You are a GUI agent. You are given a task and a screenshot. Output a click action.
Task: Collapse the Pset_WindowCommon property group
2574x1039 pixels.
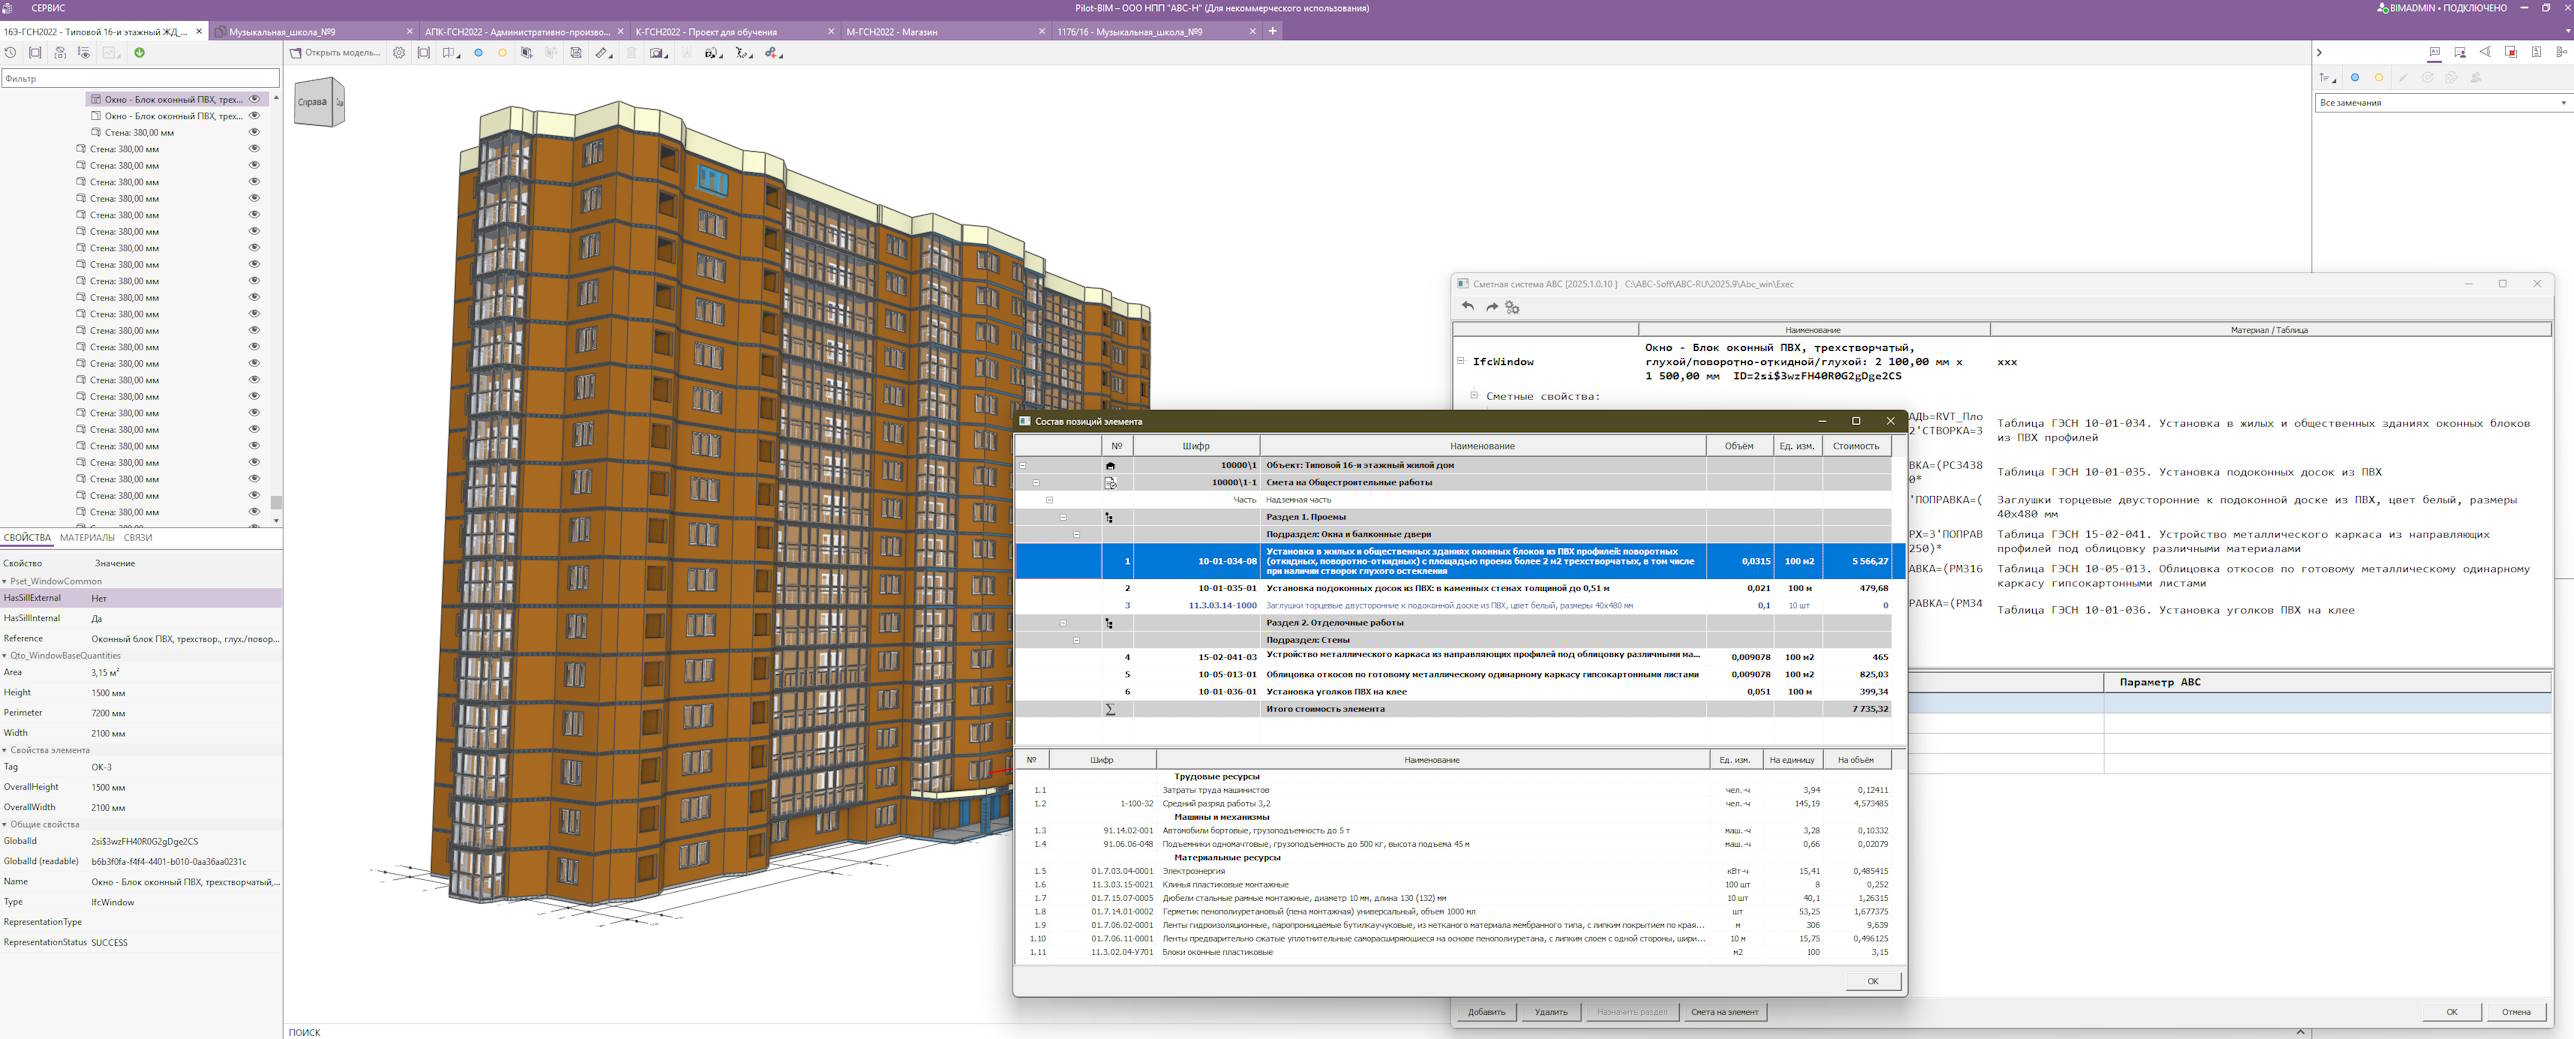coord(5,581)
